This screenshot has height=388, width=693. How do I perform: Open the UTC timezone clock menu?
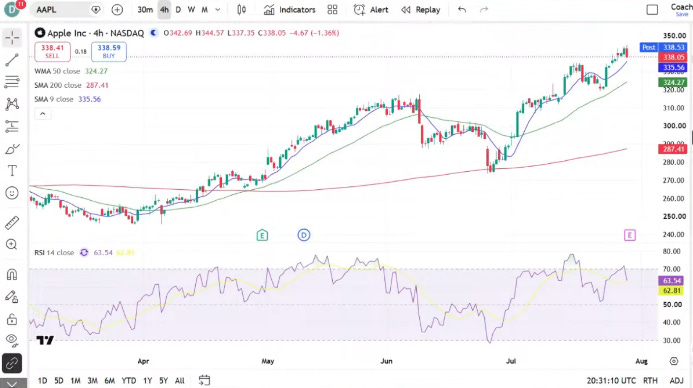coord(611,380)
